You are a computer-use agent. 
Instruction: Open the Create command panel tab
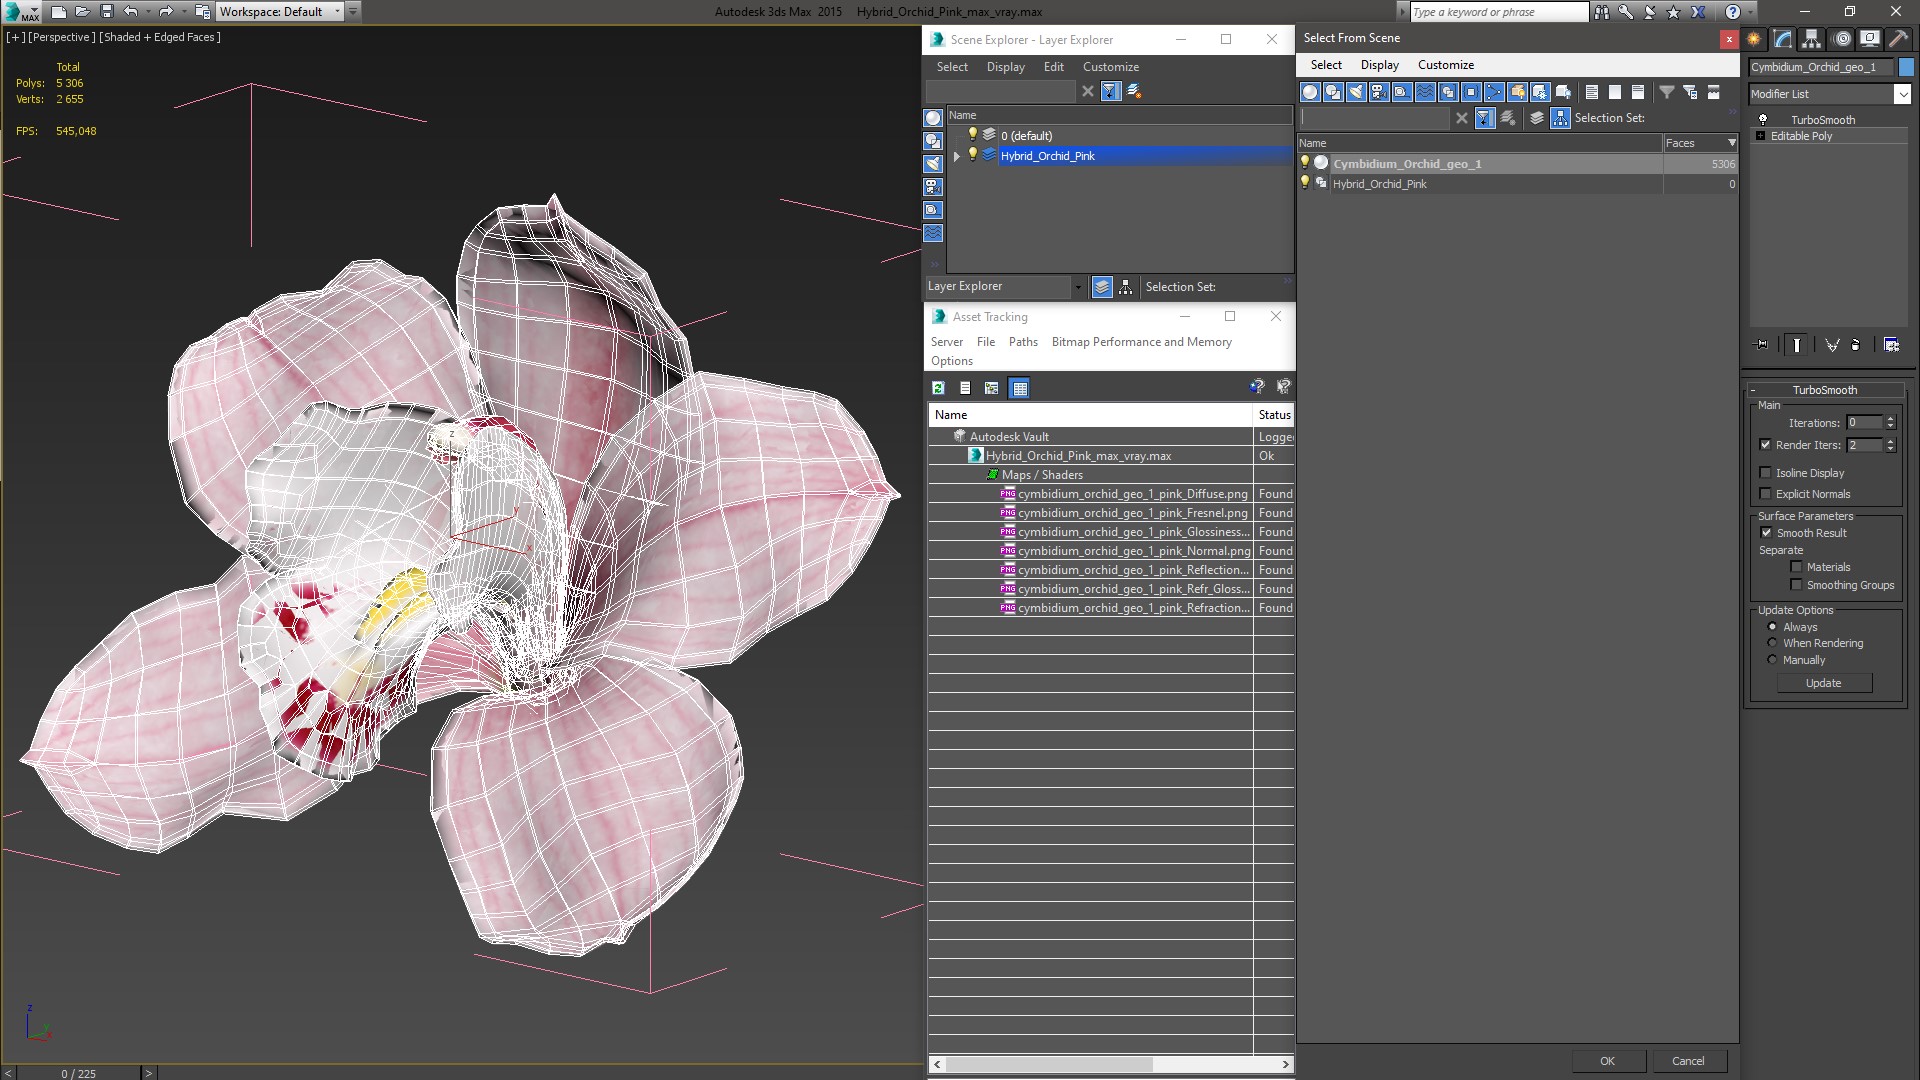pos(1754,39)
